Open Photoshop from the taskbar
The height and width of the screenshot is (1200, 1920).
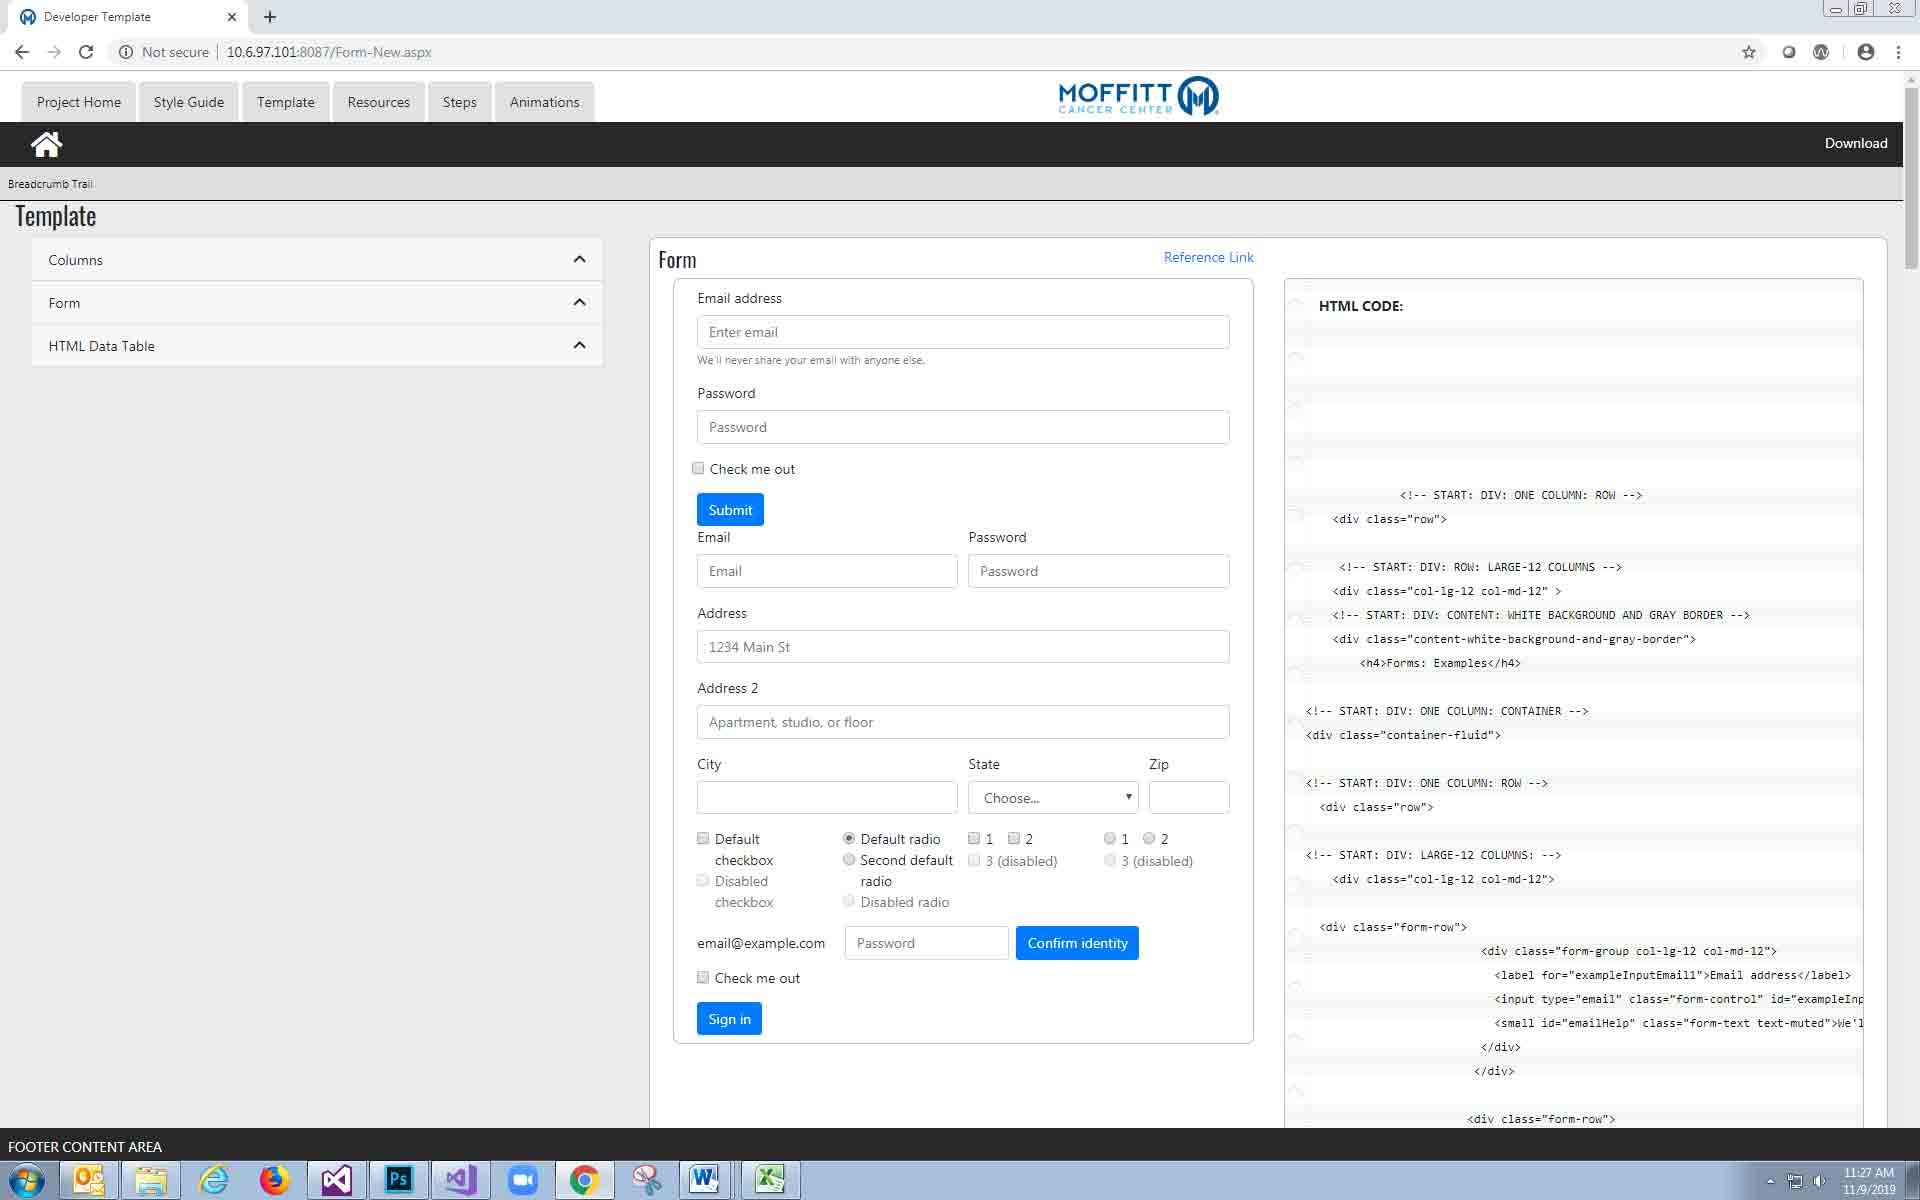tap(398, 1180)
